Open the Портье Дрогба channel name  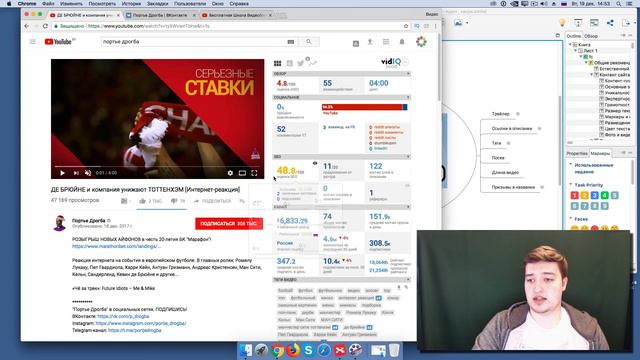pos(89,220)
